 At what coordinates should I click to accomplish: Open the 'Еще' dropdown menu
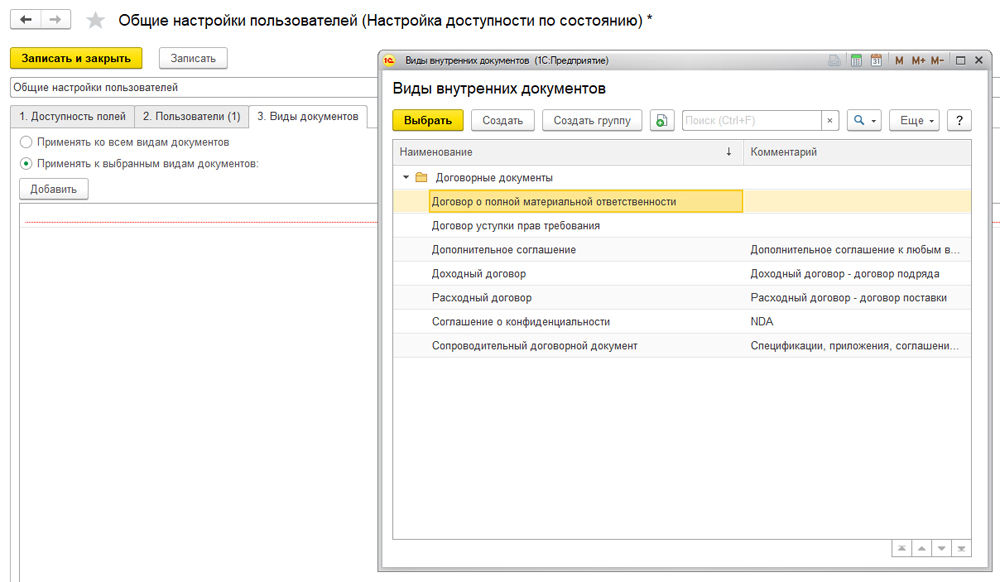[915, 121]
